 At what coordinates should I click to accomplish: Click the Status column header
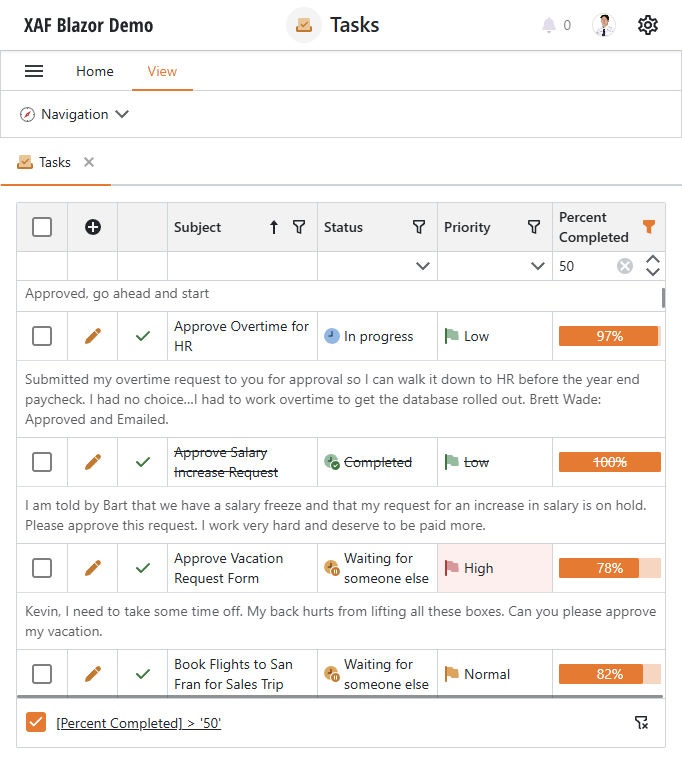(343, 227)
